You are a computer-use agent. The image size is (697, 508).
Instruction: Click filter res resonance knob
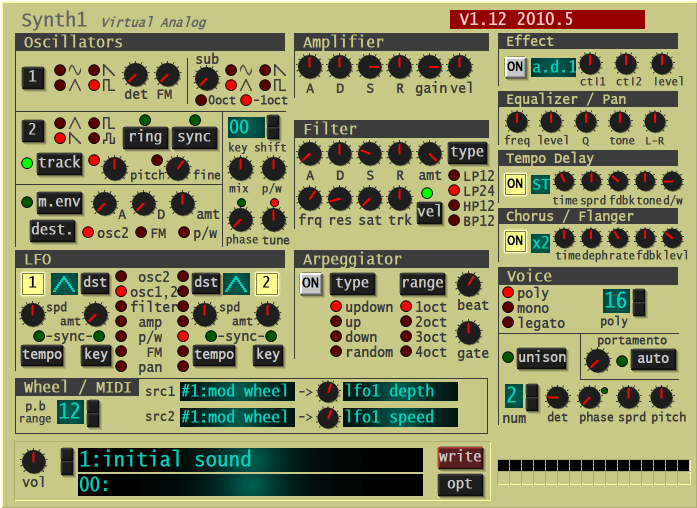tap(340, 198)
